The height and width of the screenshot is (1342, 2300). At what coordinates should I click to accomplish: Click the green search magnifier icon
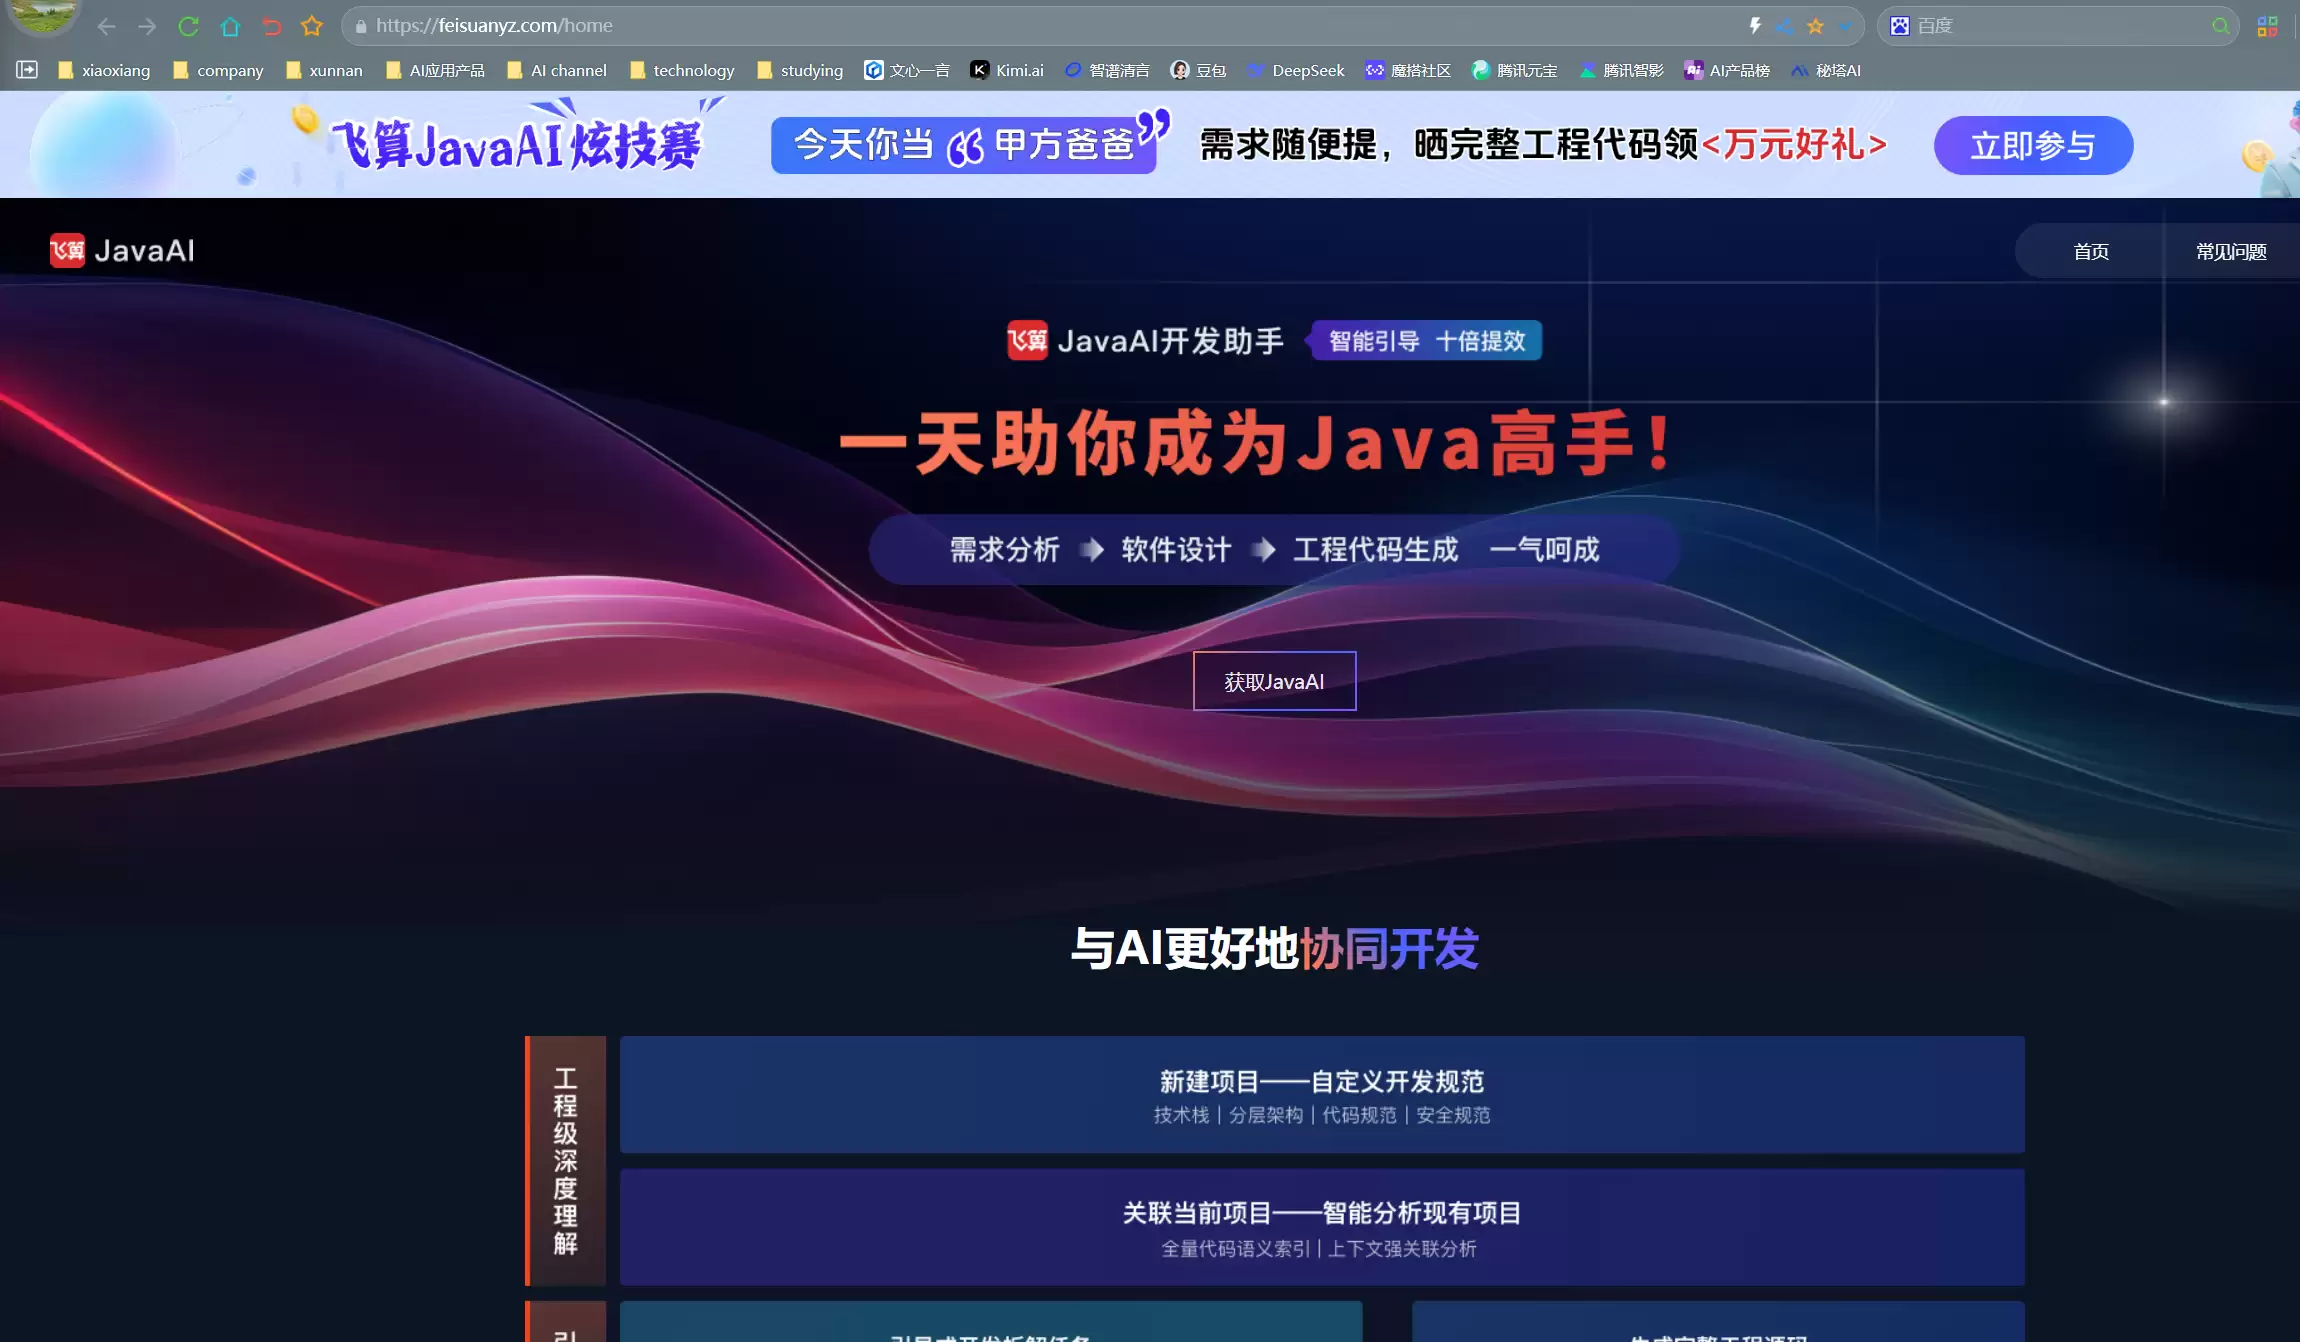coord(2220,26)
